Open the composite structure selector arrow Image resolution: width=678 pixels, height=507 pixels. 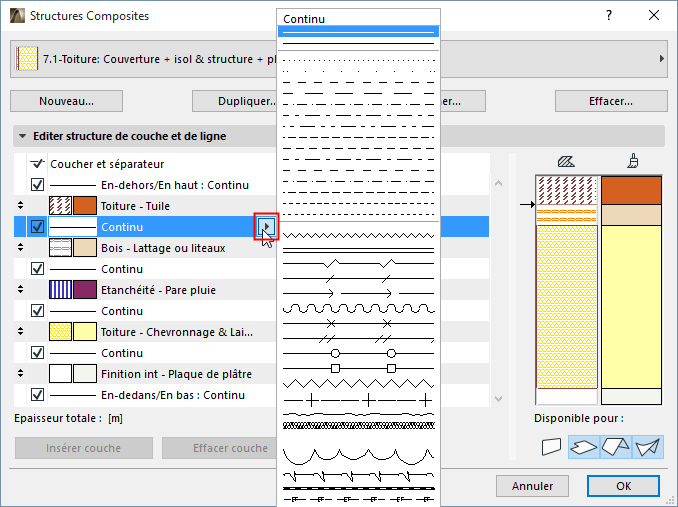click(x=662, y=58)
